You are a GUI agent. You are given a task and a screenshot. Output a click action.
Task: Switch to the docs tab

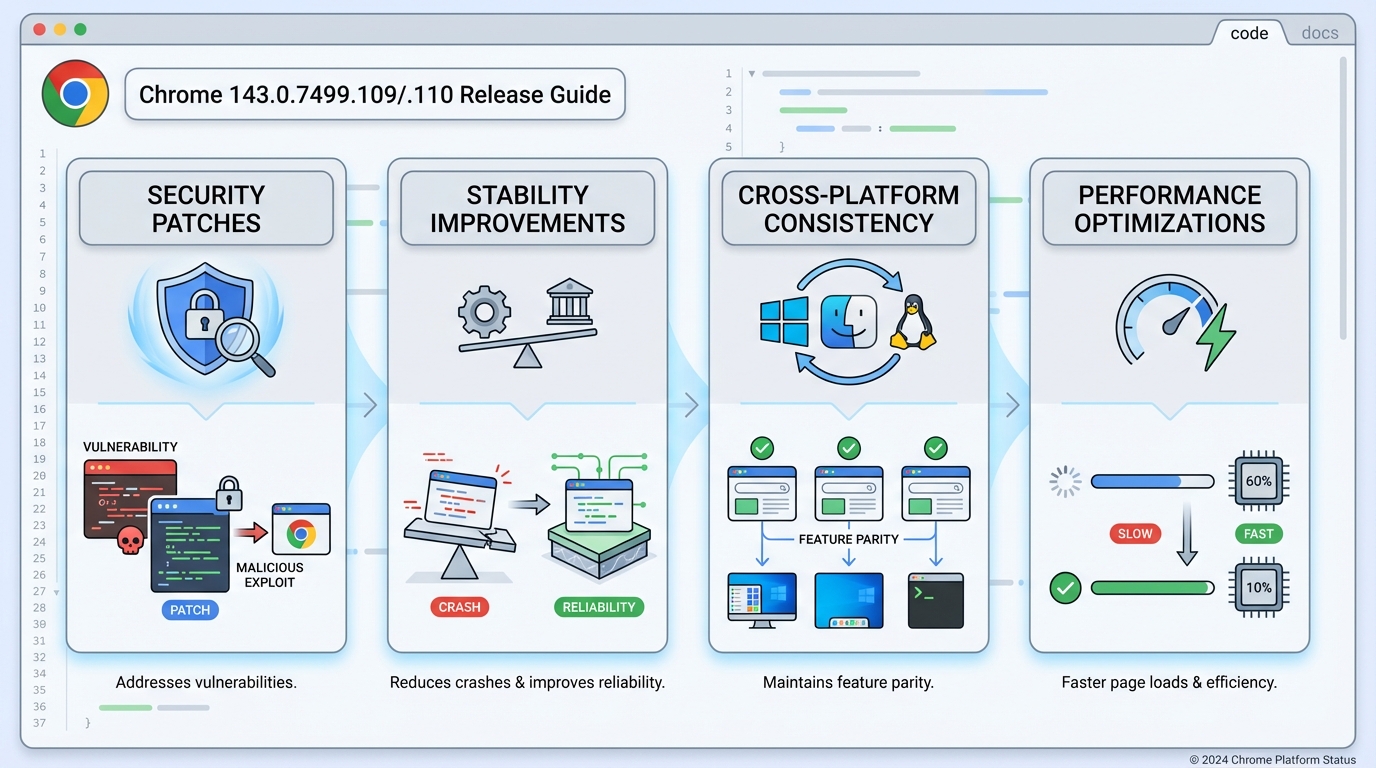coord(1319,33)
